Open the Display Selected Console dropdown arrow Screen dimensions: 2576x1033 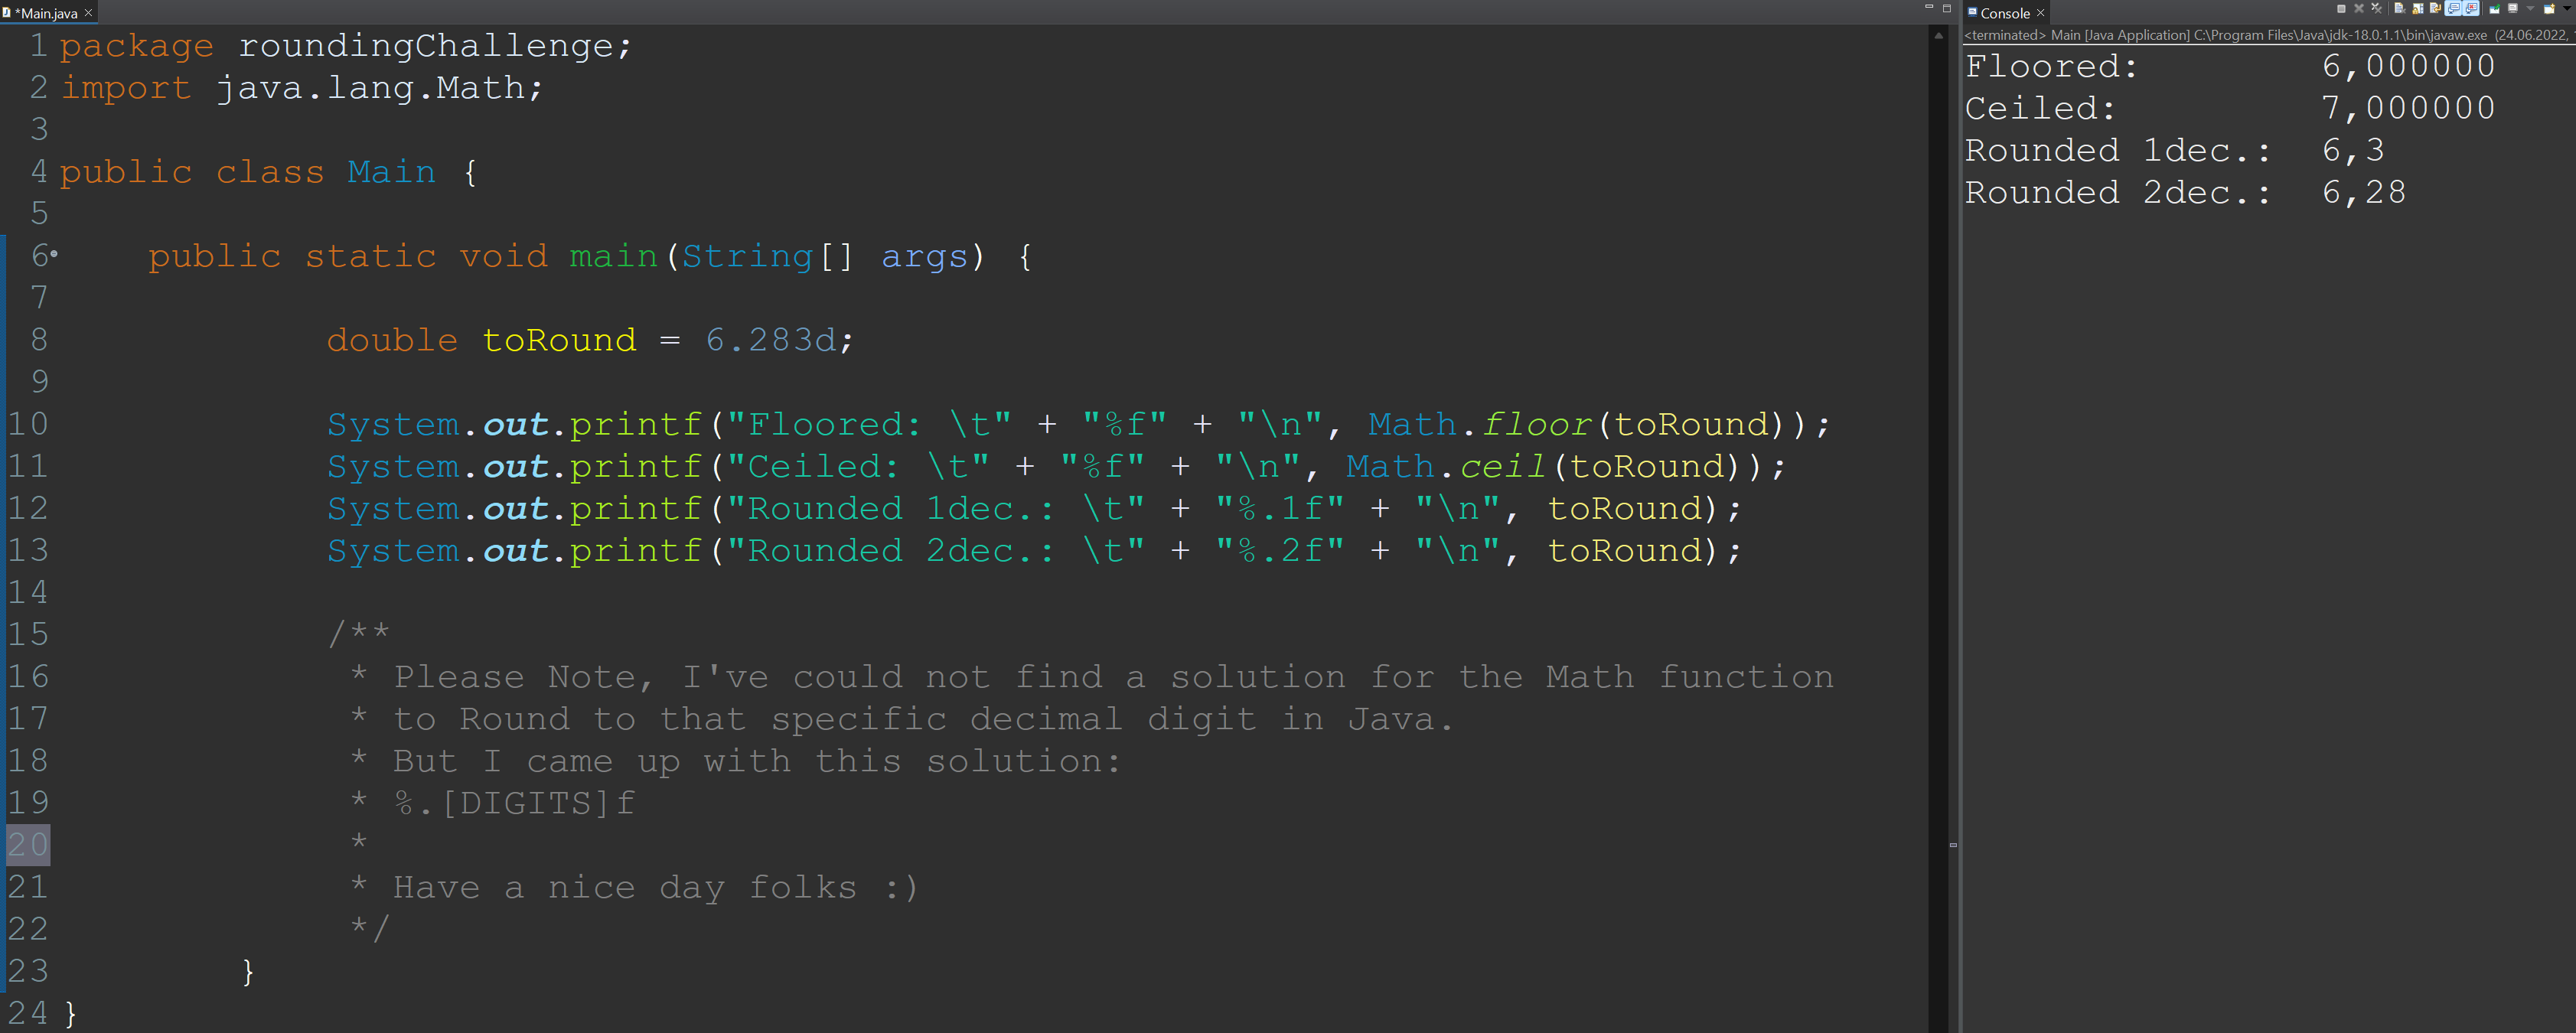point(2530,9)
